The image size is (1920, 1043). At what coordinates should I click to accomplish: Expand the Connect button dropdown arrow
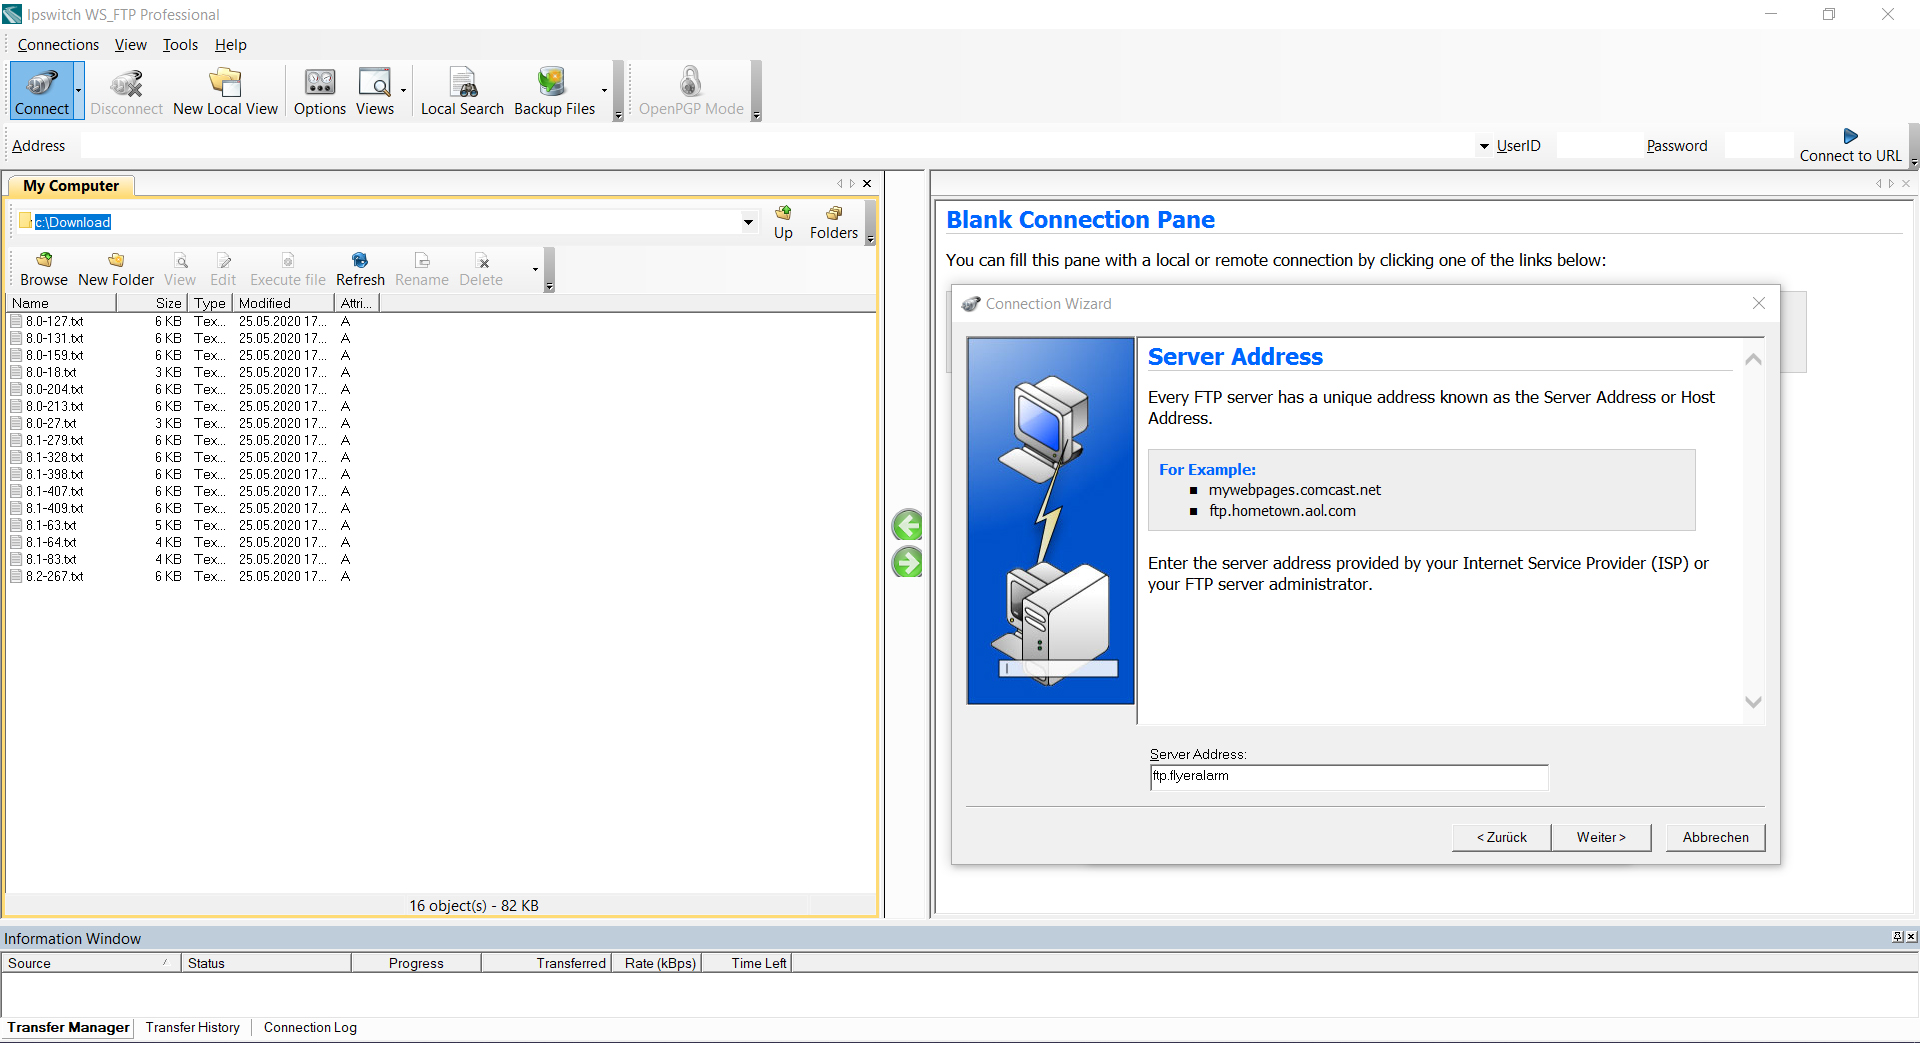(x=78, y=90)
